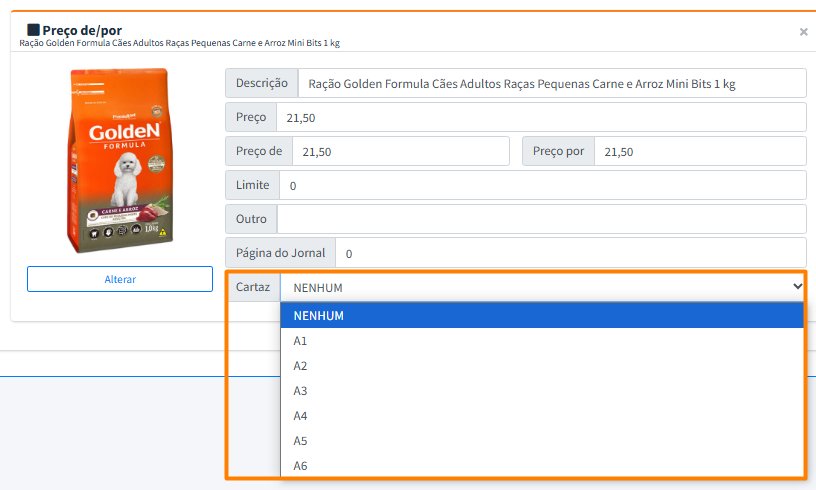Click the Preço por value field
Viewport: 816px width, 490px height.
[x=699, y=151]
